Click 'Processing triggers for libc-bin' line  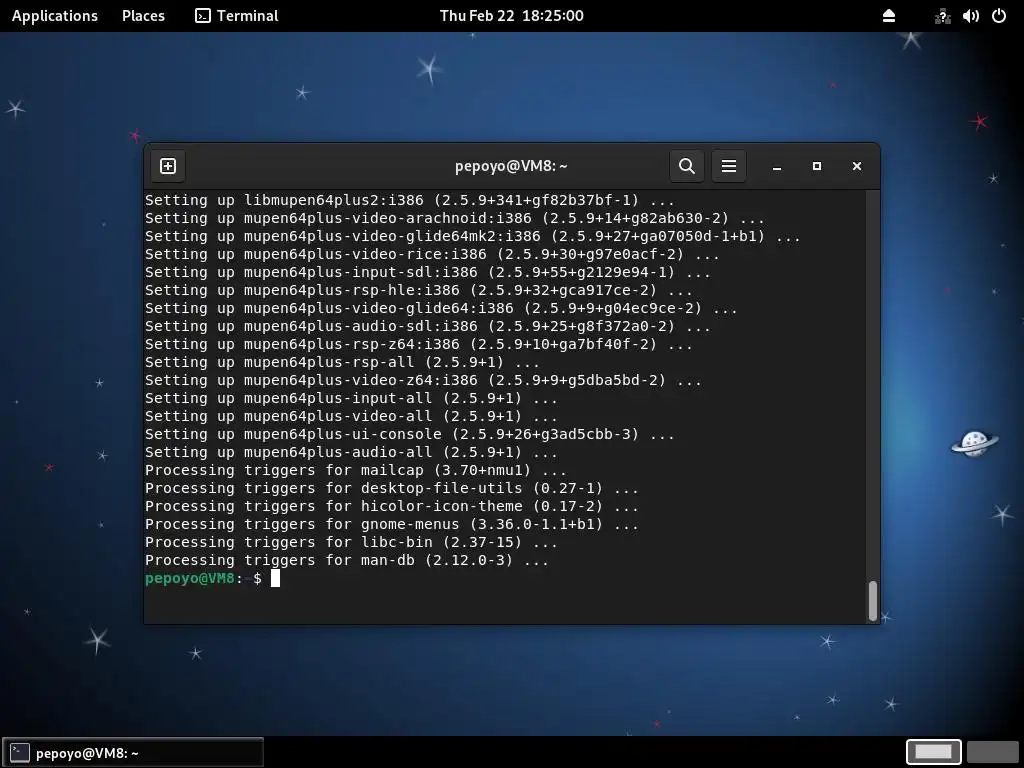click(351, 542)
